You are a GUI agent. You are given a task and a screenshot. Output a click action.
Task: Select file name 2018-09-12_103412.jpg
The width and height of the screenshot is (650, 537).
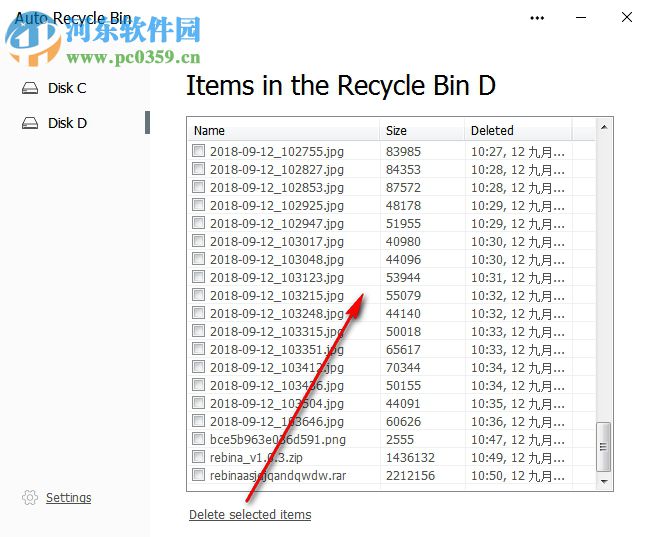coord(277,367)
